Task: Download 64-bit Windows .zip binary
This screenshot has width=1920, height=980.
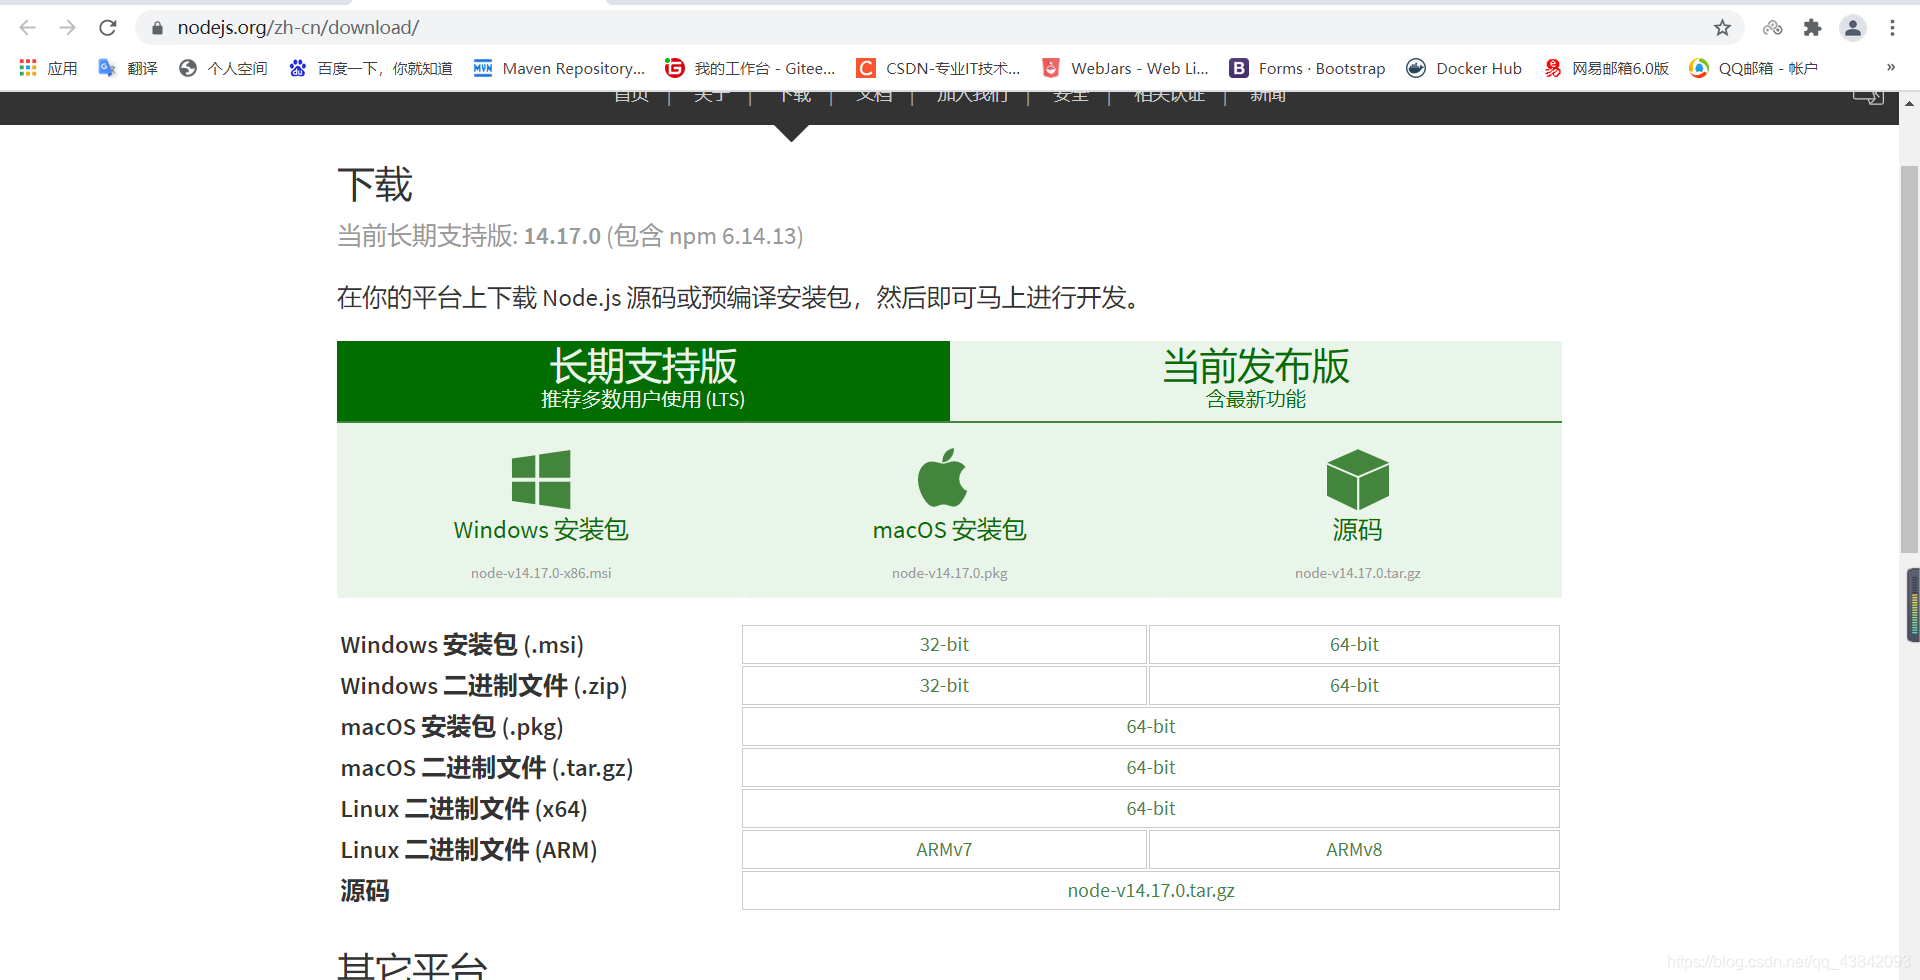Action: tap(1354, 686)
